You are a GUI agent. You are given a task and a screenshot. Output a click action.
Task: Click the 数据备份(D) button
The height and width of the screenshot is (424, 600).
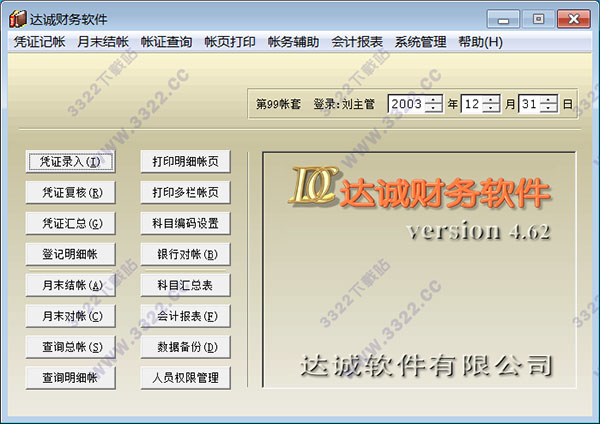pyautogui.click(x=186, y=347)
